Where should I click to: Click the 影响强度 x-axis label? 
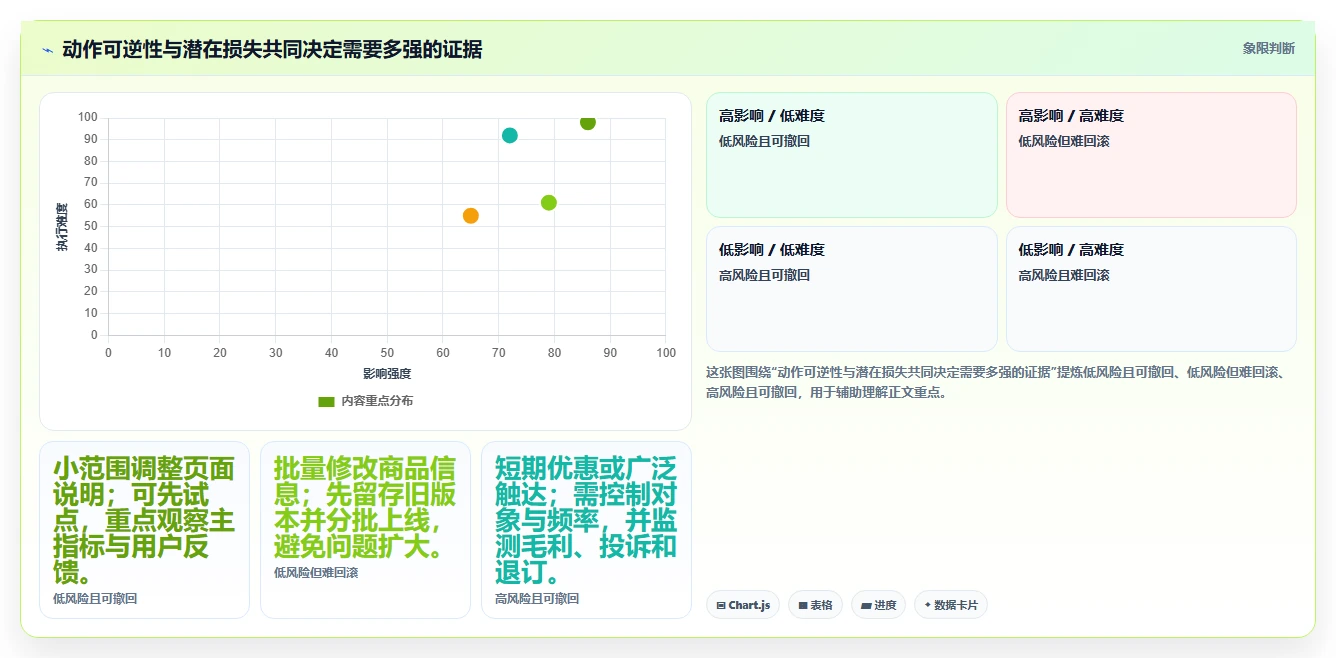[x=387, y=374]
